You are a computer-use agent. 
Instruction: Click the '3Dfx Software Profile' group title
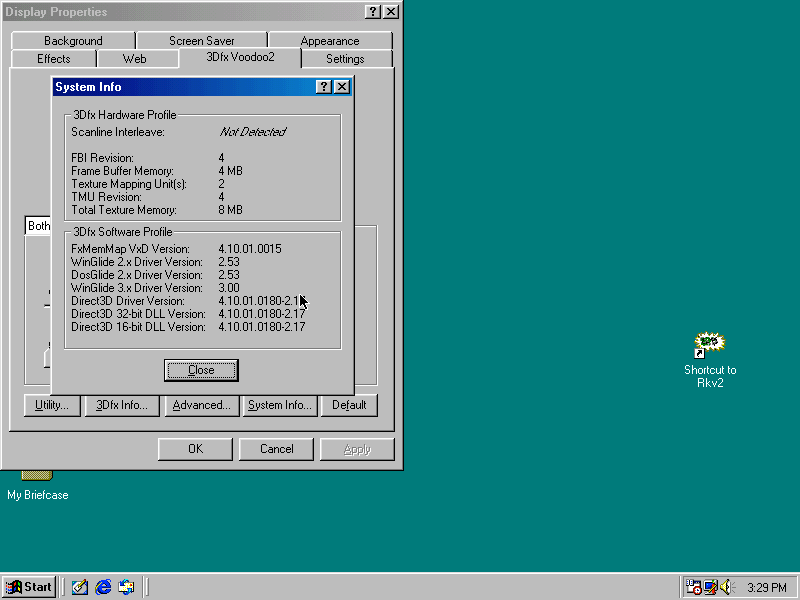click(123, 232)
